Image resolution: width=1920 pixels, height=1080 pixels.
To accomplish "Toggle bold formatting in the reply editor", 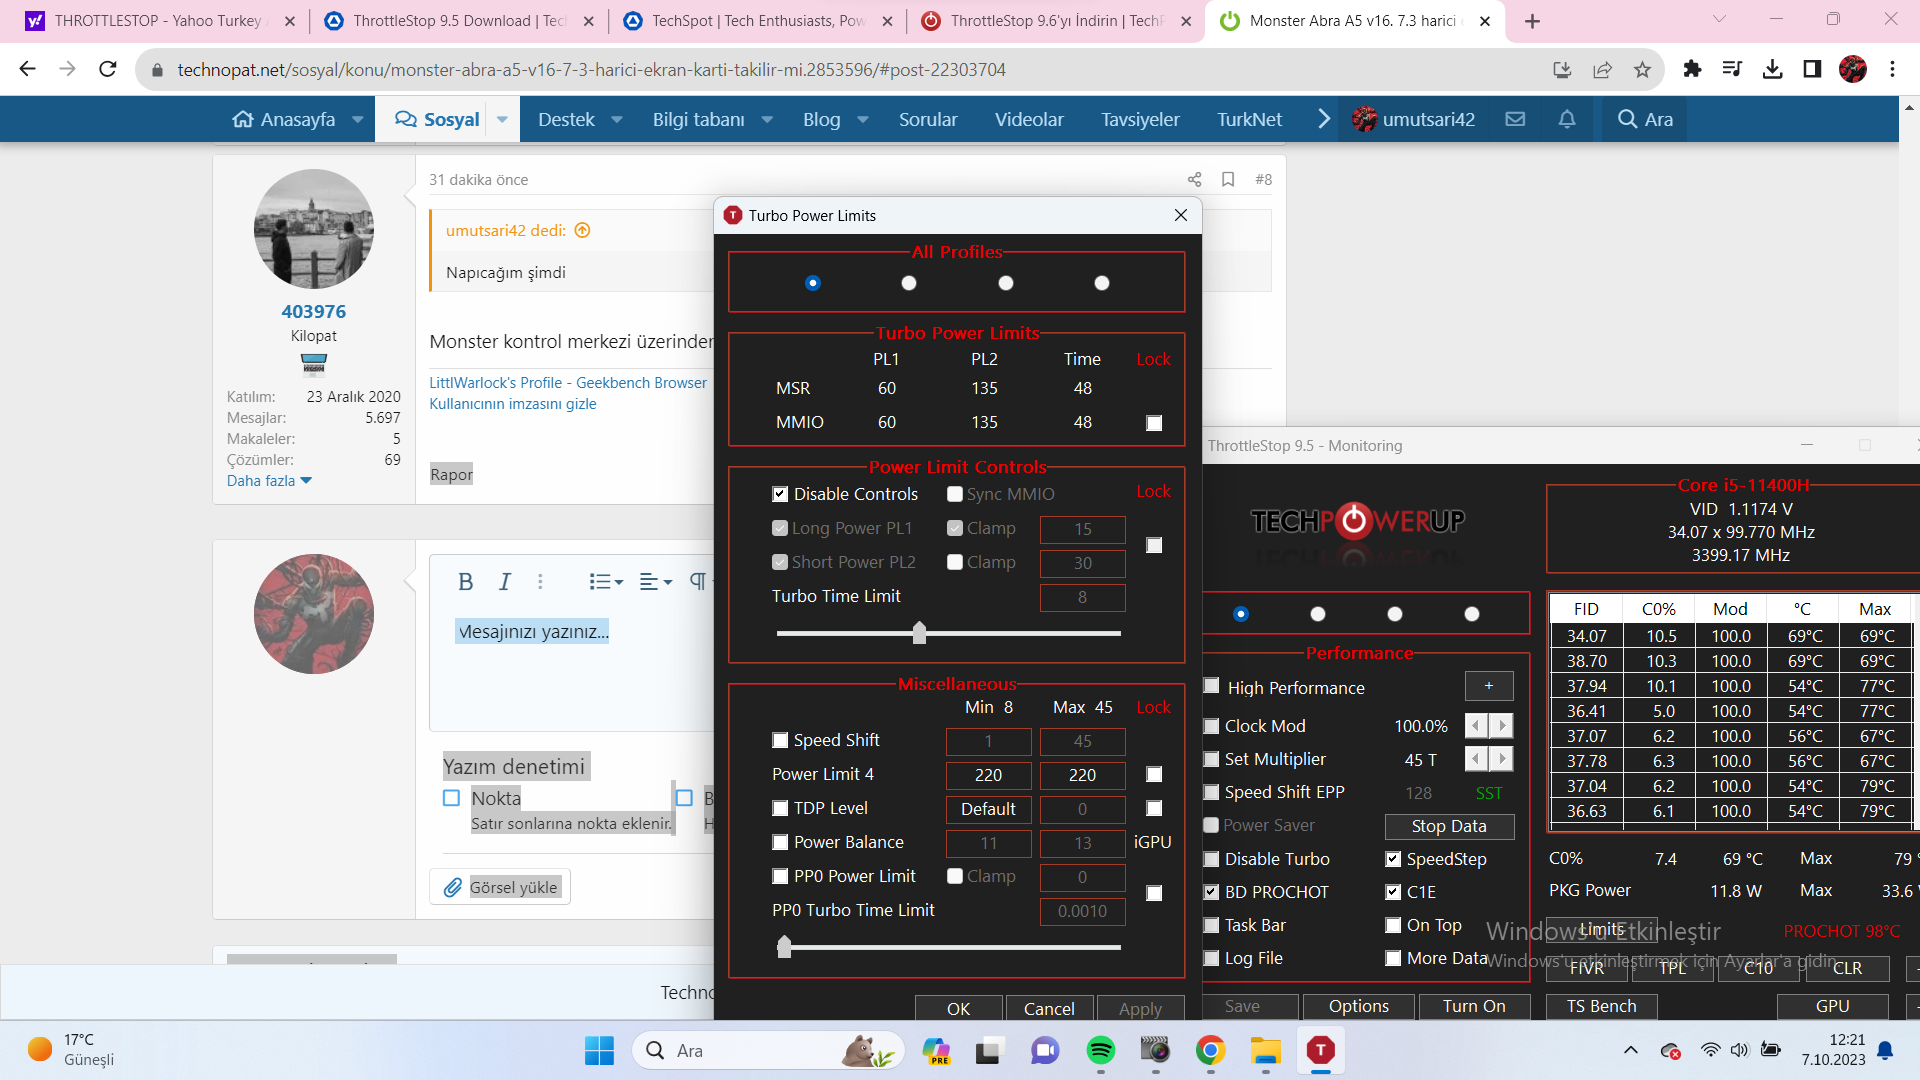I will click(465, 582).
